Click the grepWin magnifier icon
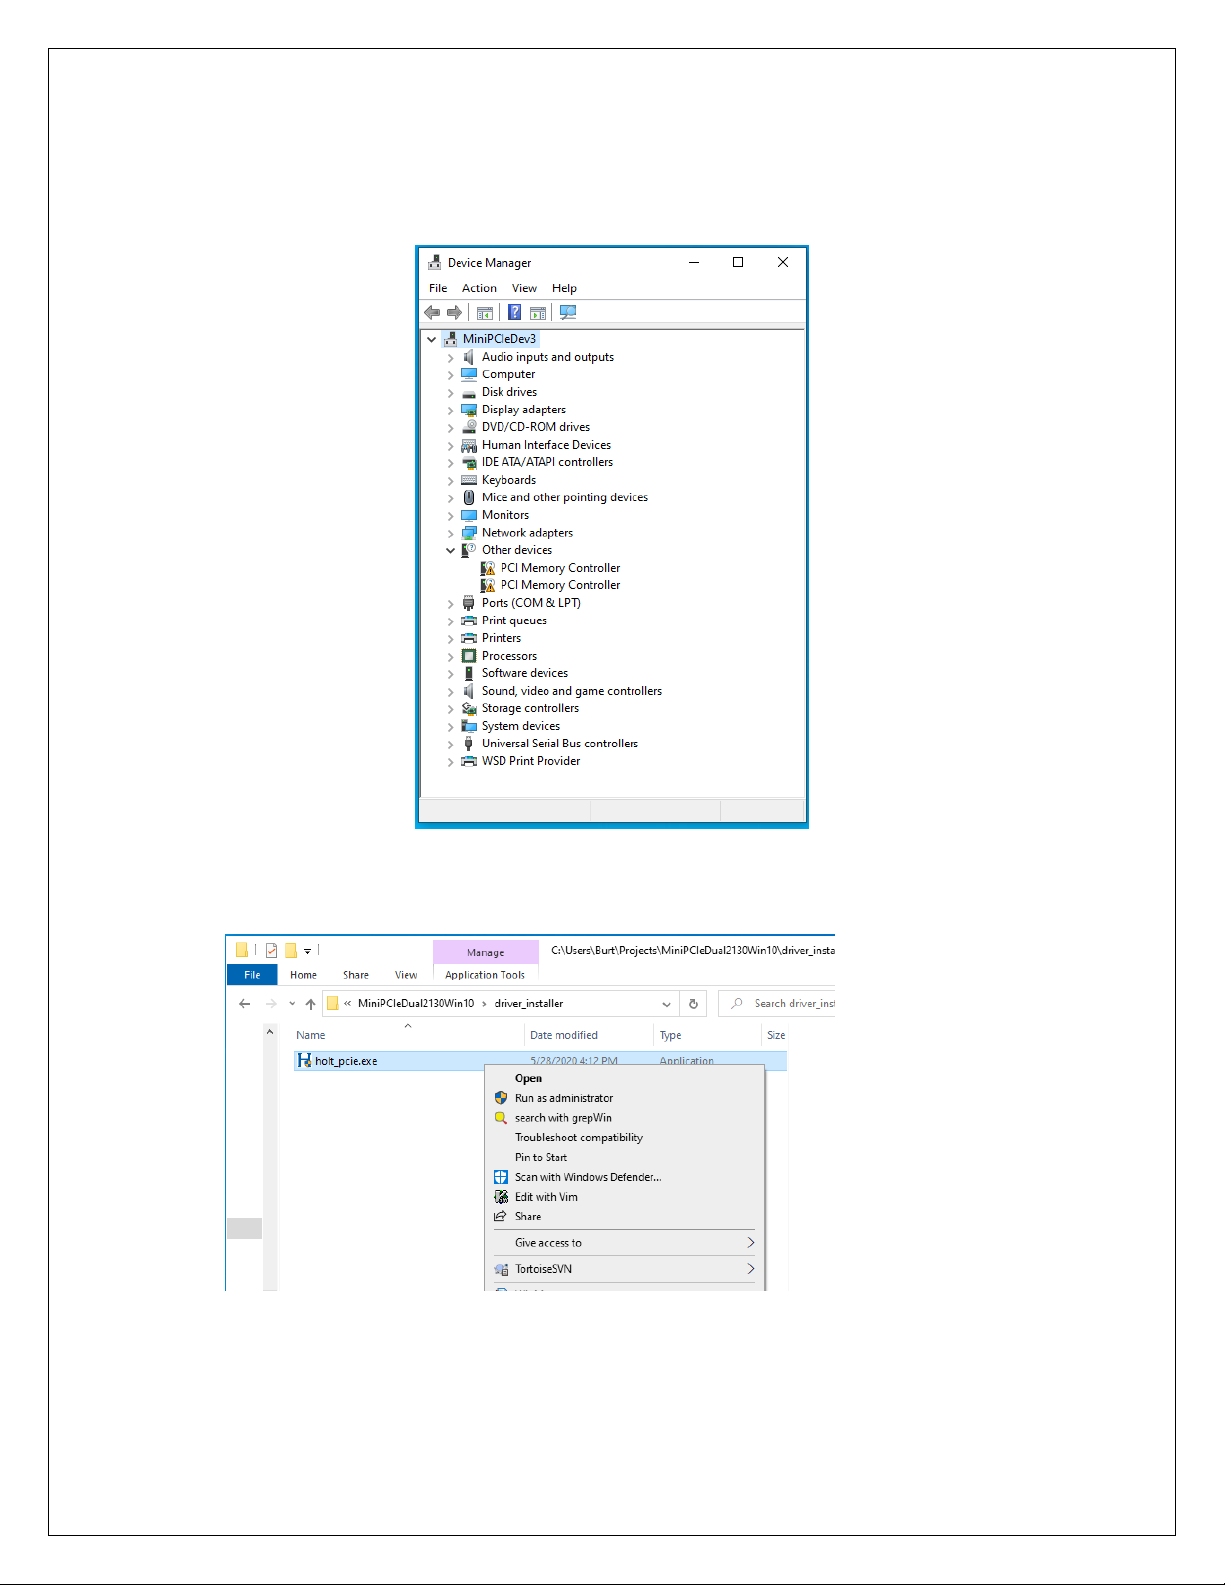Image resolution: width=1225 pixels, height=1585 pixels. [x=501, y=1118]
